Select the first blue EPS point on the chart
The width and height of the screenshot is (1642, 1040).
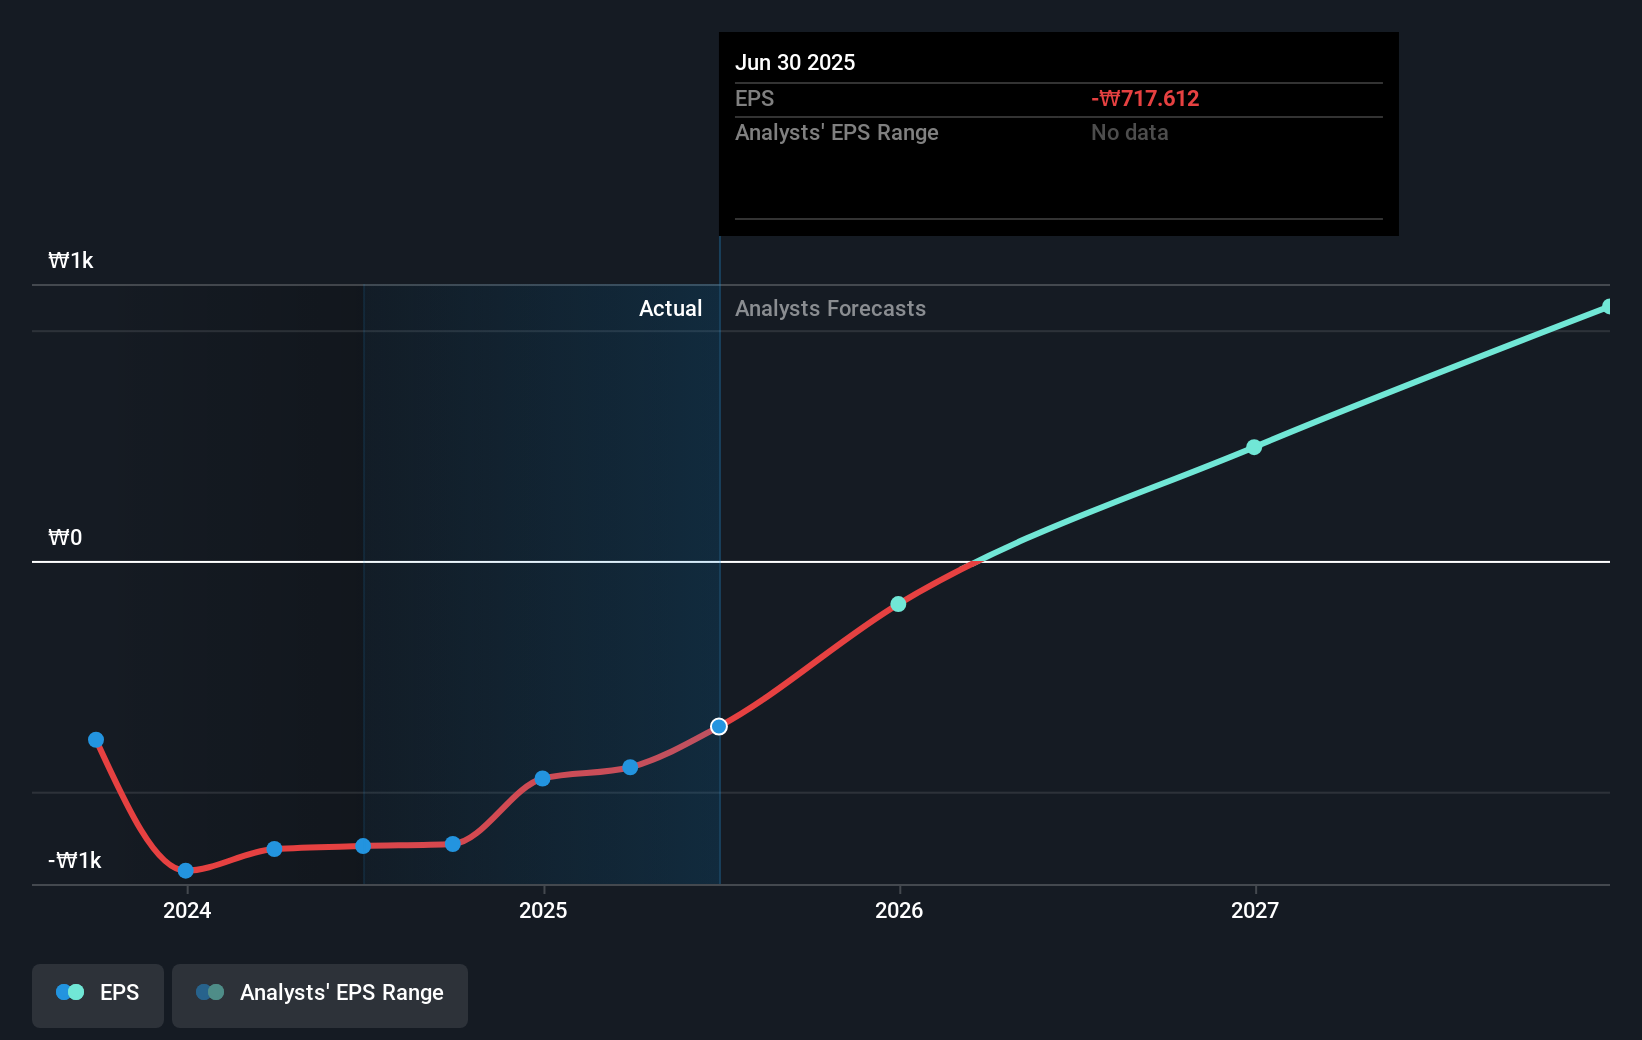pos(95,739)
